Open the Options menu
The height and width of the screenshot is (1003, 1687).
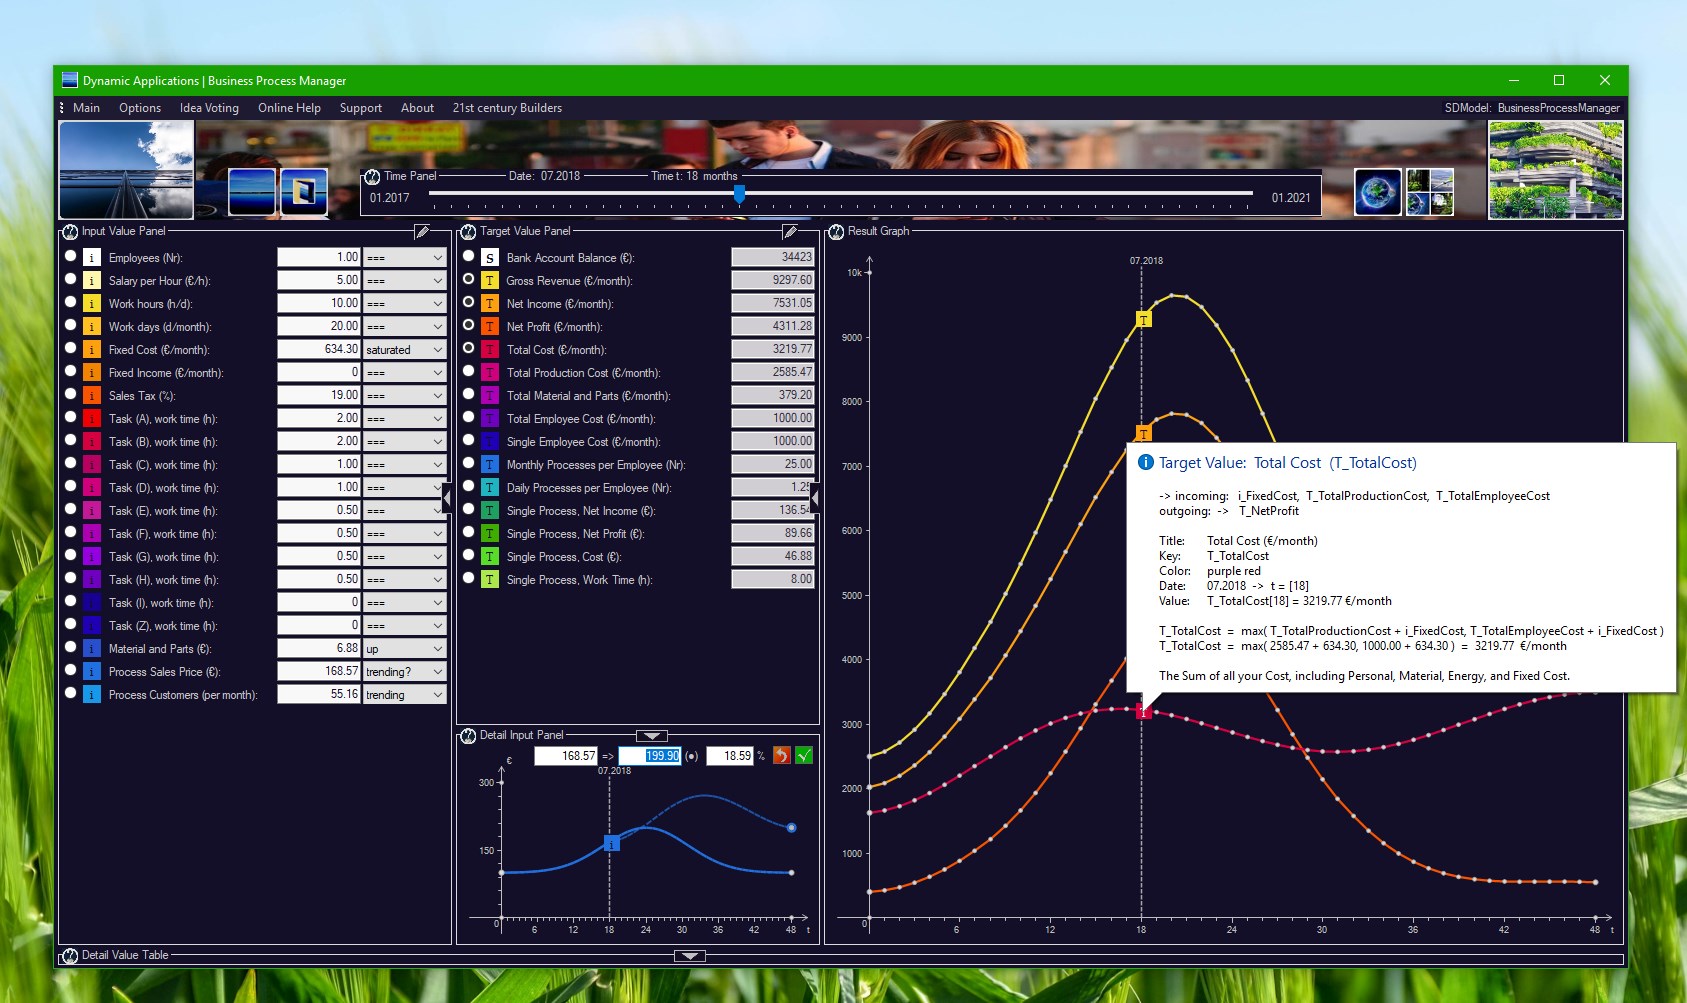pos(140,108)
